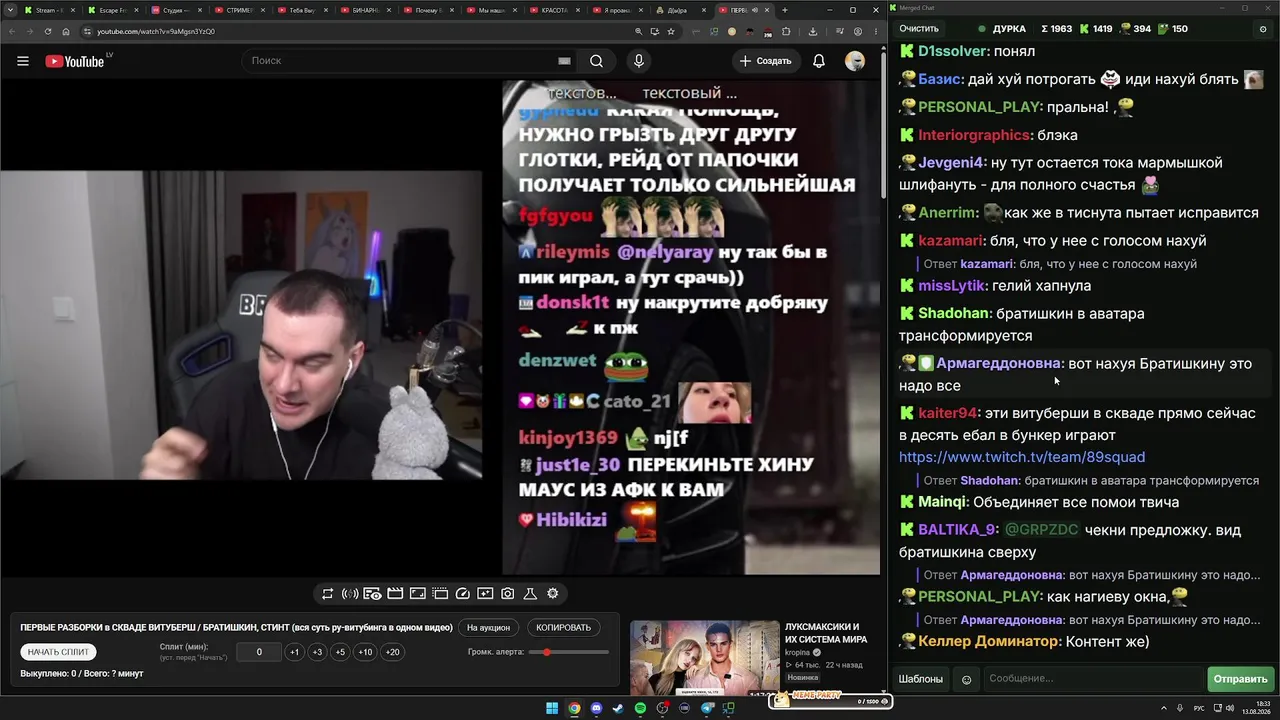Click the 'На аукцион' button
Image resolution: width=1280 pixels, height=720 pixels.
[489, 628]
